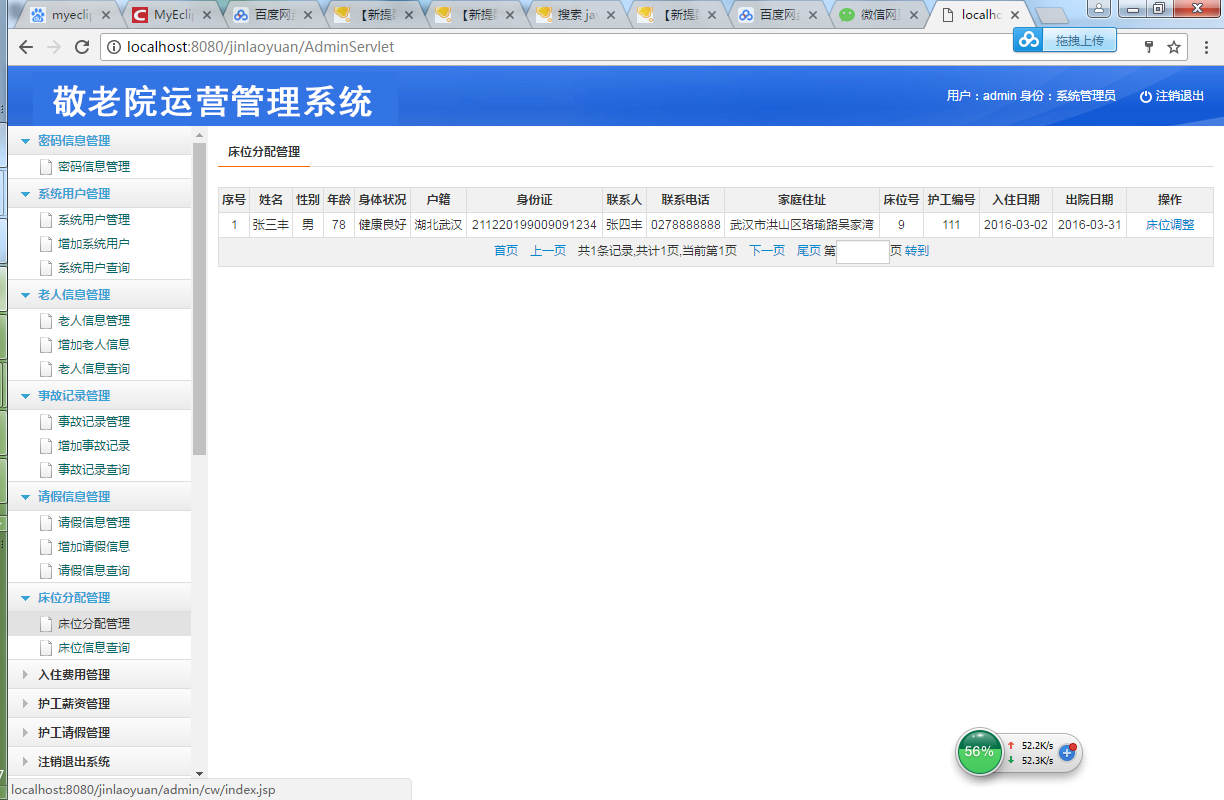This screenshot has width=1224, height=800.
Task: Click the blue plus icon on speed widget
Action: pos(1067,752)
